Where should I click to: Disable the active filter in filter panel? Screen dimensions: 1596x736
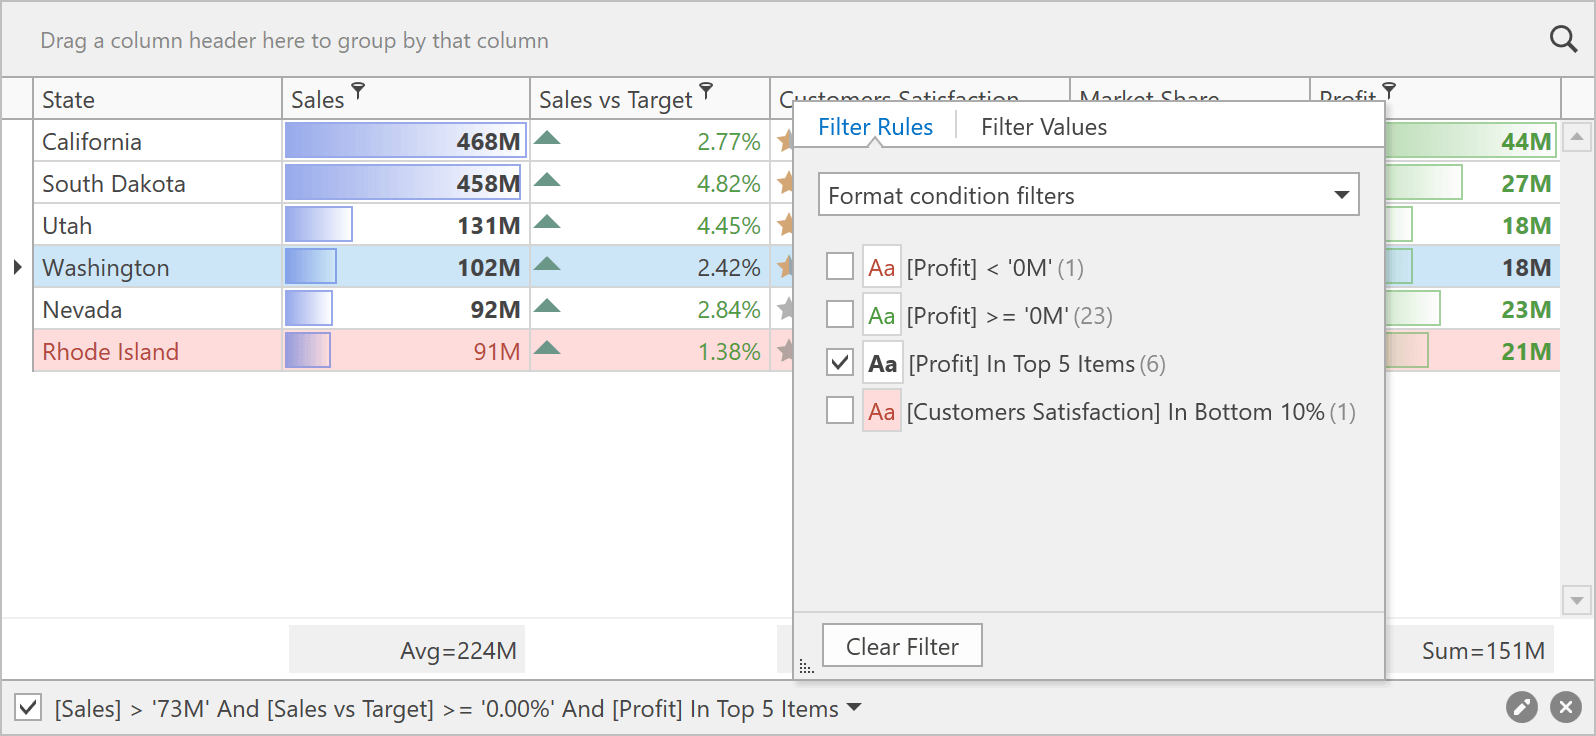(28, 708)
